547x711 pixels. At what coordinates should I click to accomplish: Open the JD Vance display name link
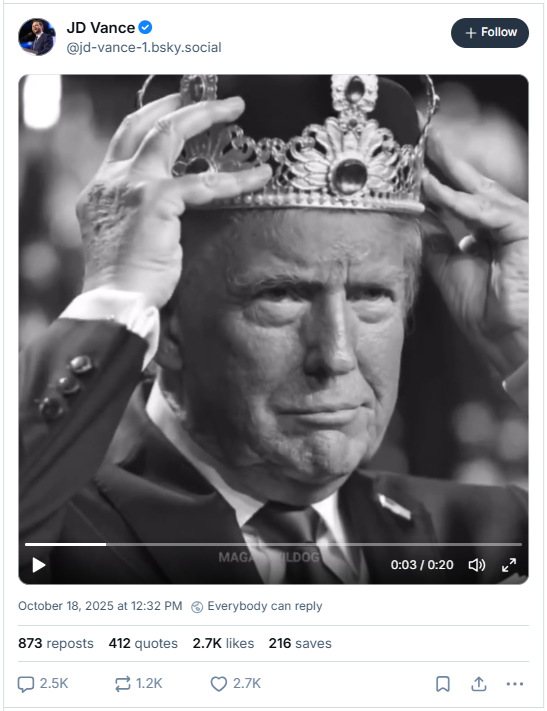point(101,28)
